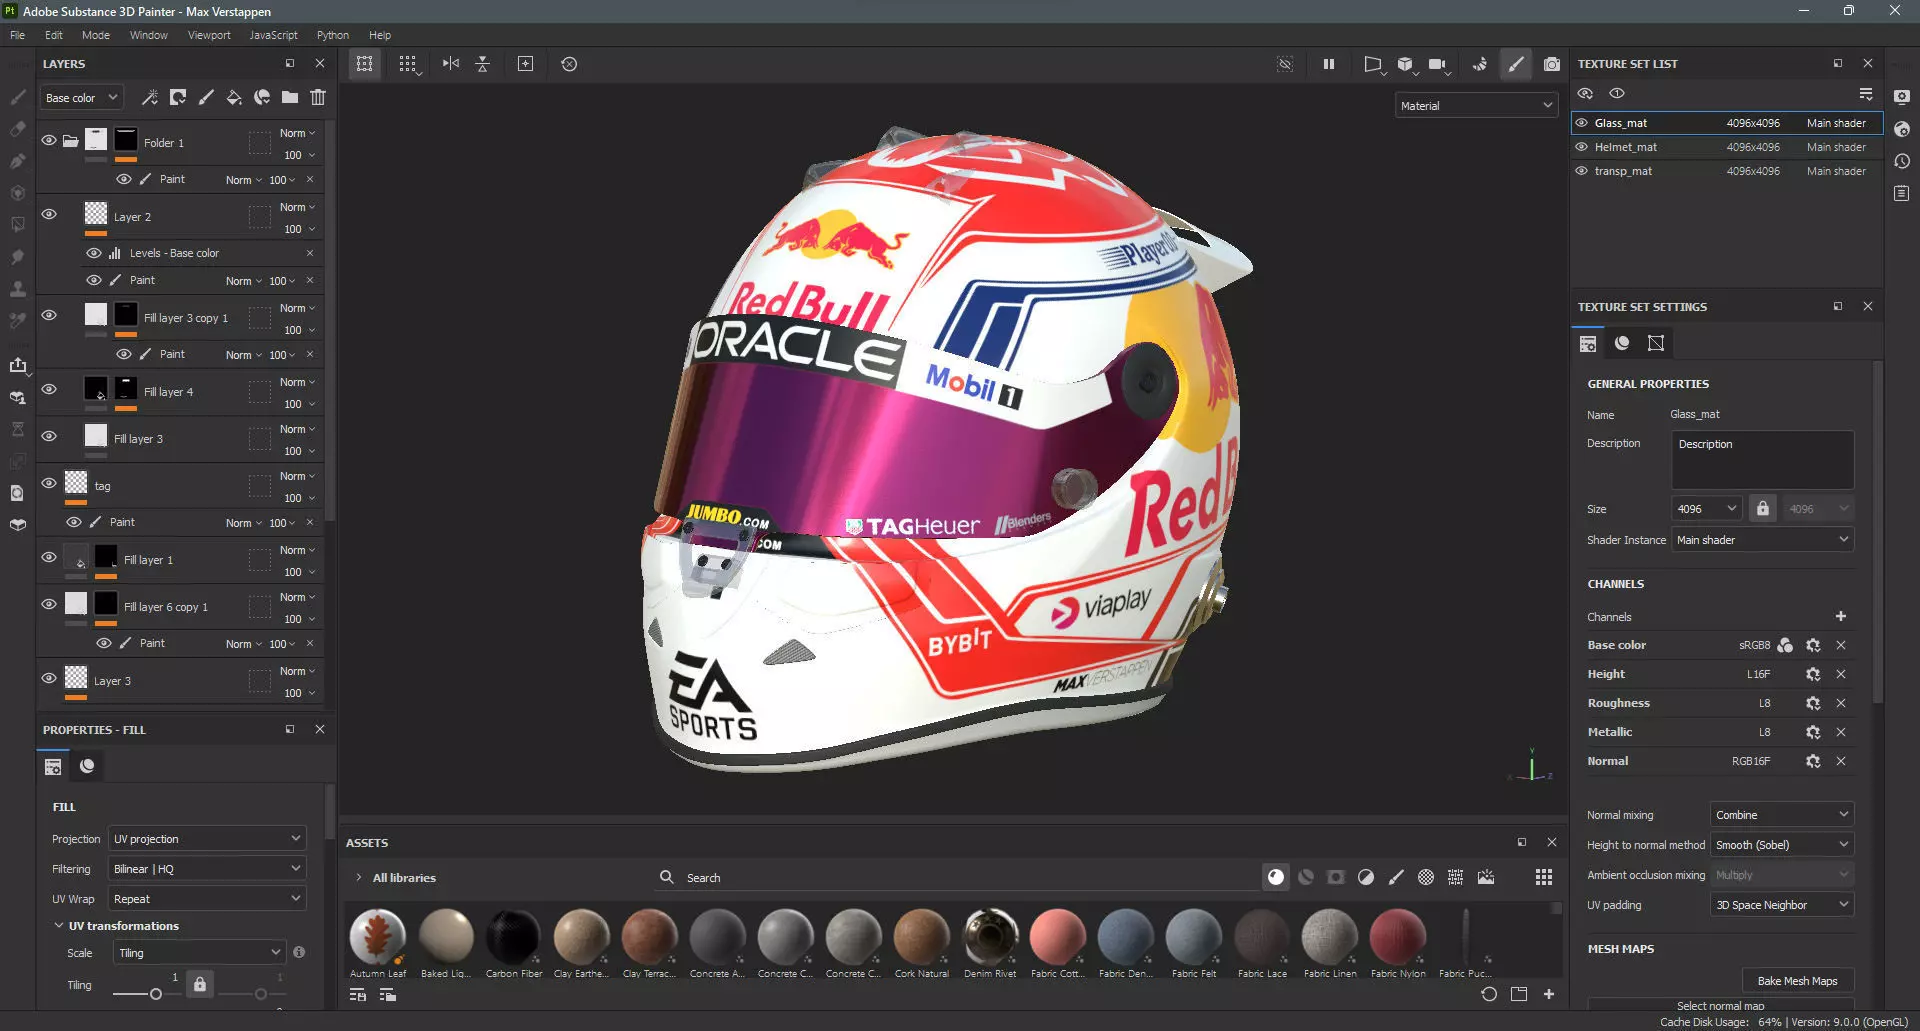
Task: Open the Help menu
Action: coord(380,35)
